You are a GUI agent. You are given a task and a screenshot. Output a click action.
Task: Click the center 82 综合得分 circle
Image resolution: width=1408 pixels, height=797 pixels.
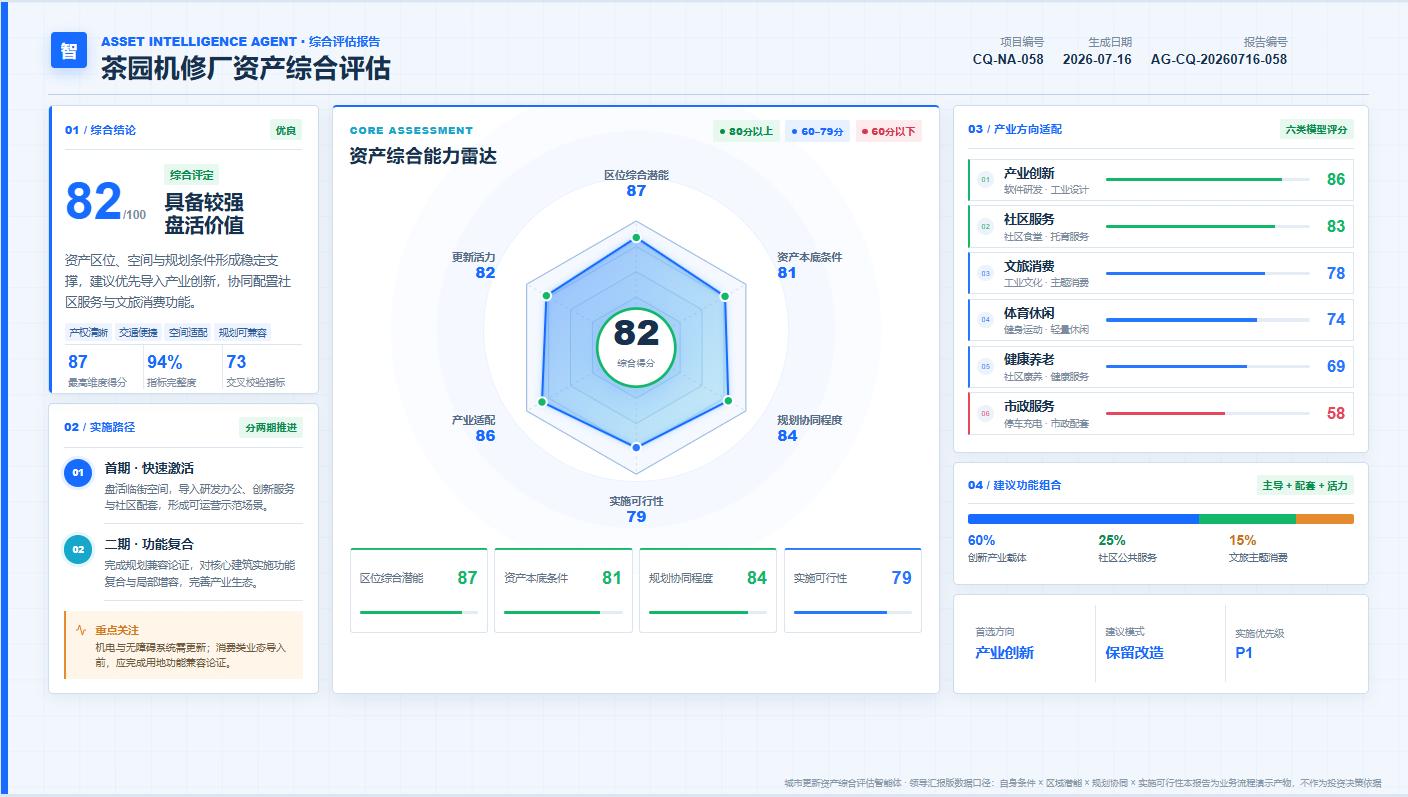[636, 347]
